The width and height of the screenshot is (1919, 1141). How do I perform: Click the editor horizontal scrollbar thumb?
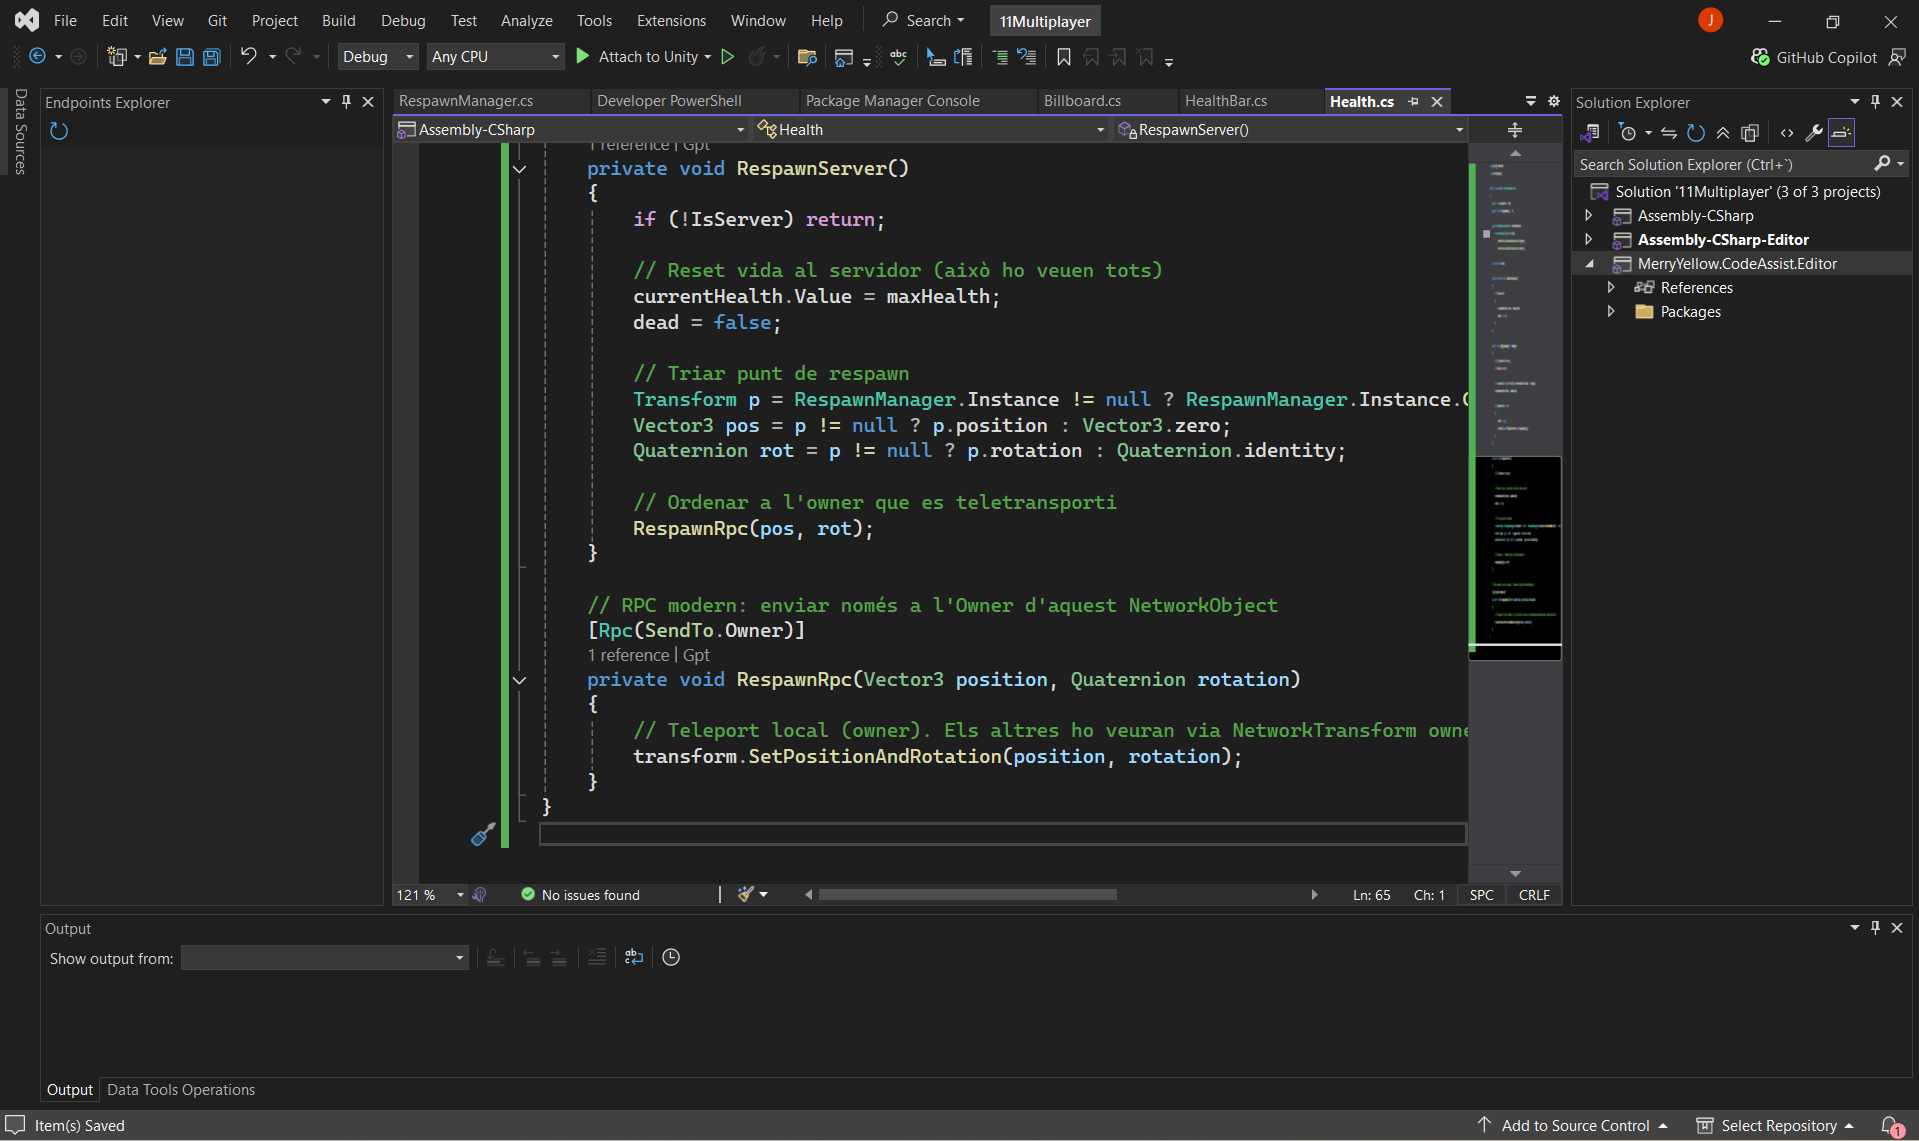967,895
